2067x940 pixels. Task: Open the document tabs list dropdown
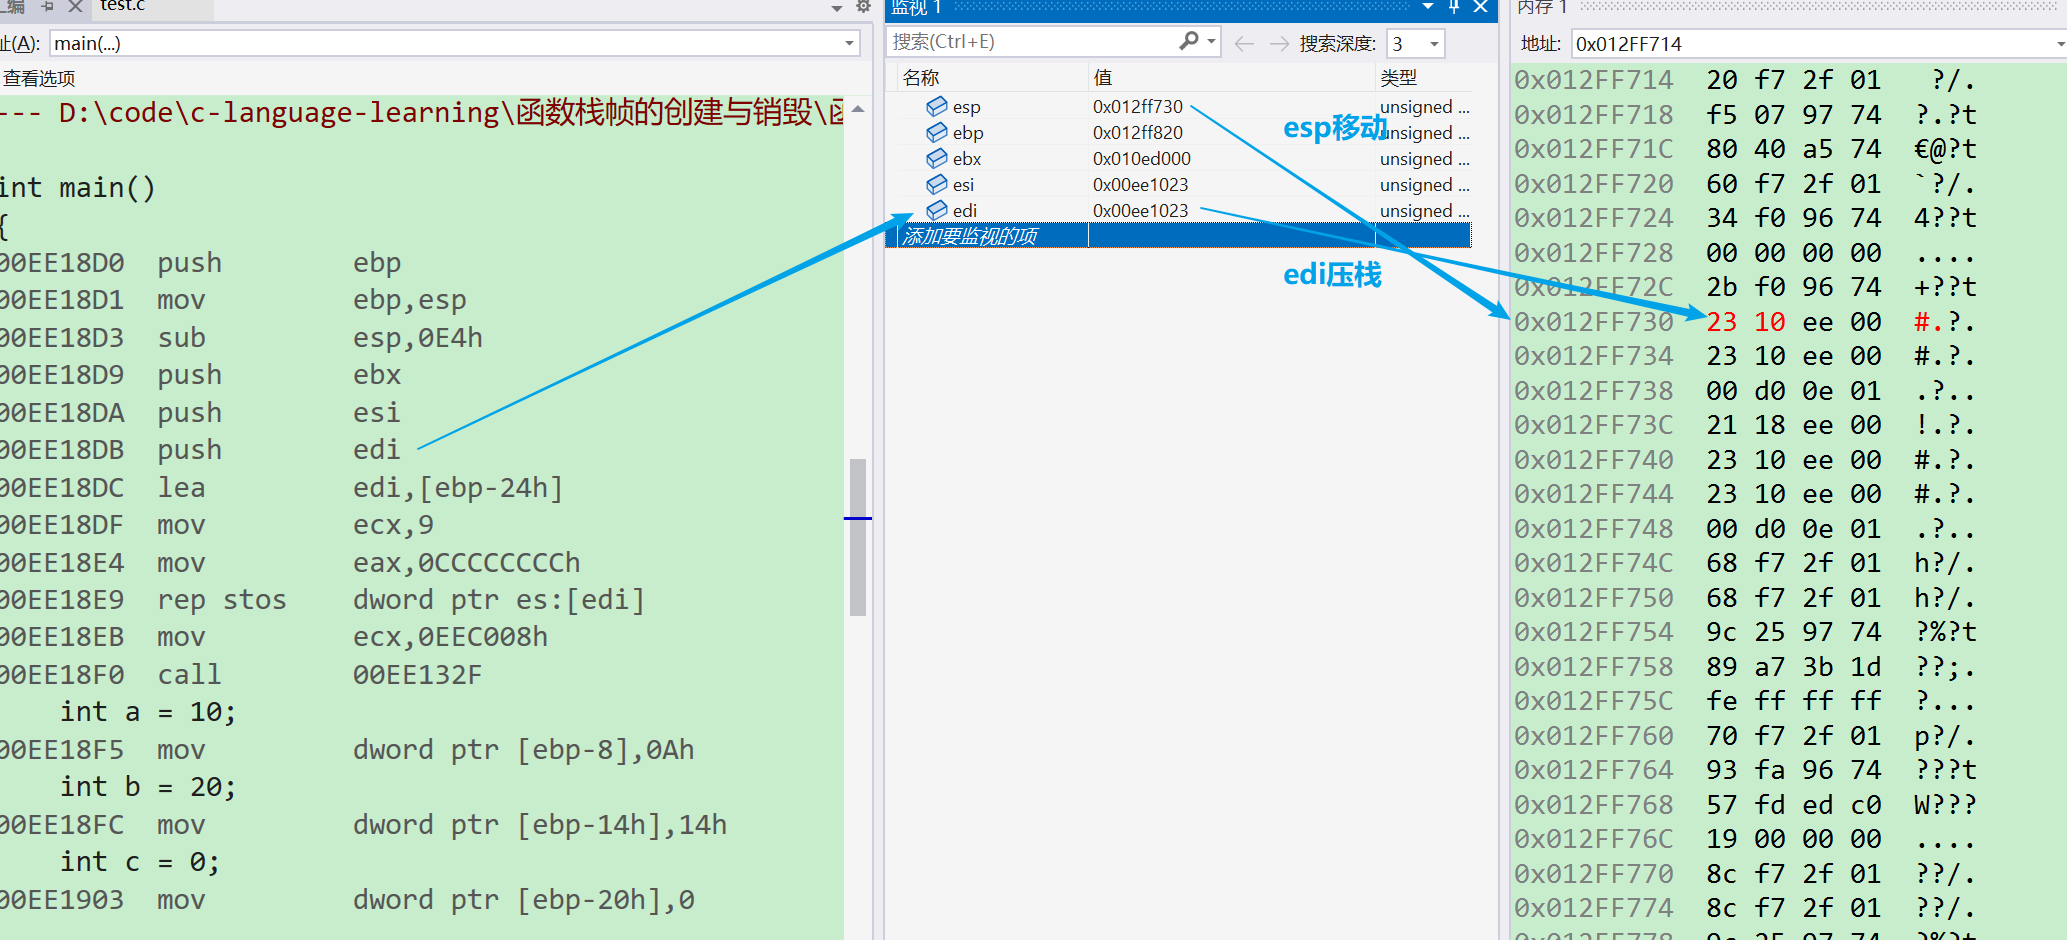coord(837,8)
